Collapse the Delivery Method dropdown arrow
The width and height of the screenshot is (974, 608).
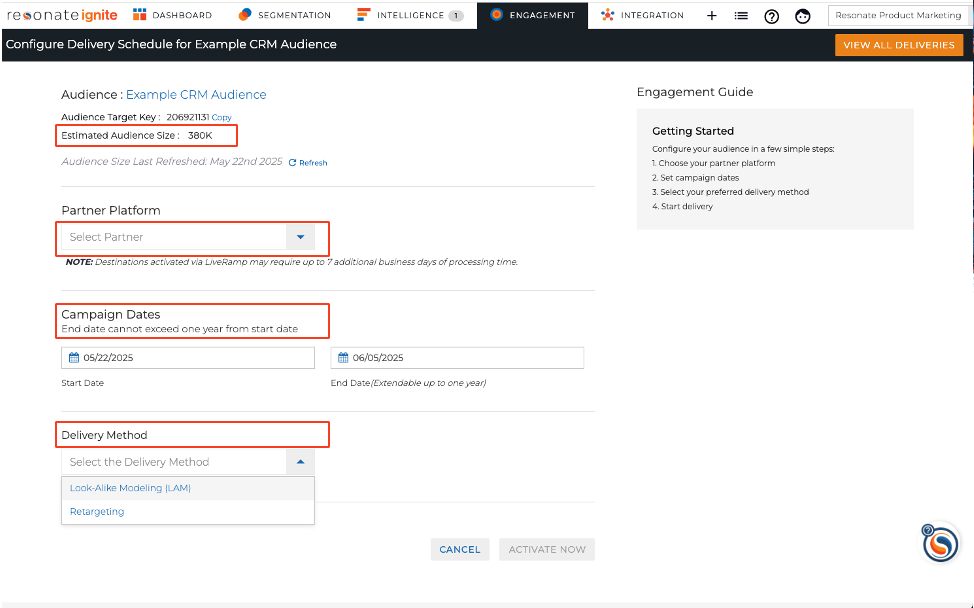[x=300, y=461]
